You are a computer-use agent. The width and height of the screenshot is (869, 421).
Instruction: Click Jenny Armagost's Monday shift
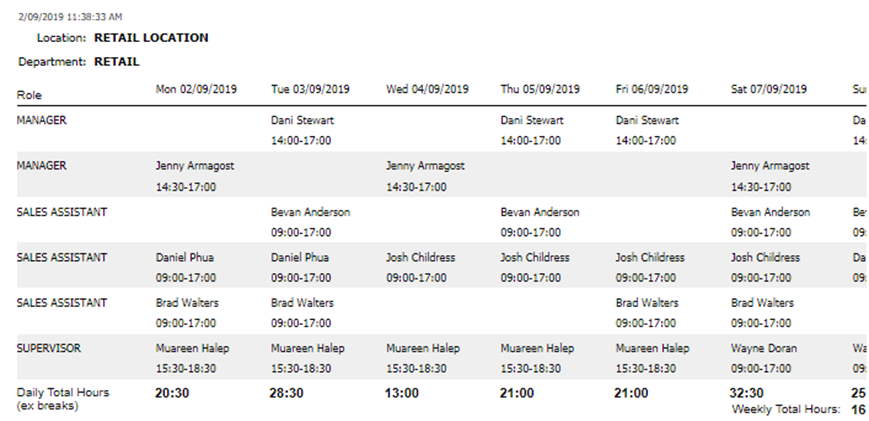pos(195,176)
